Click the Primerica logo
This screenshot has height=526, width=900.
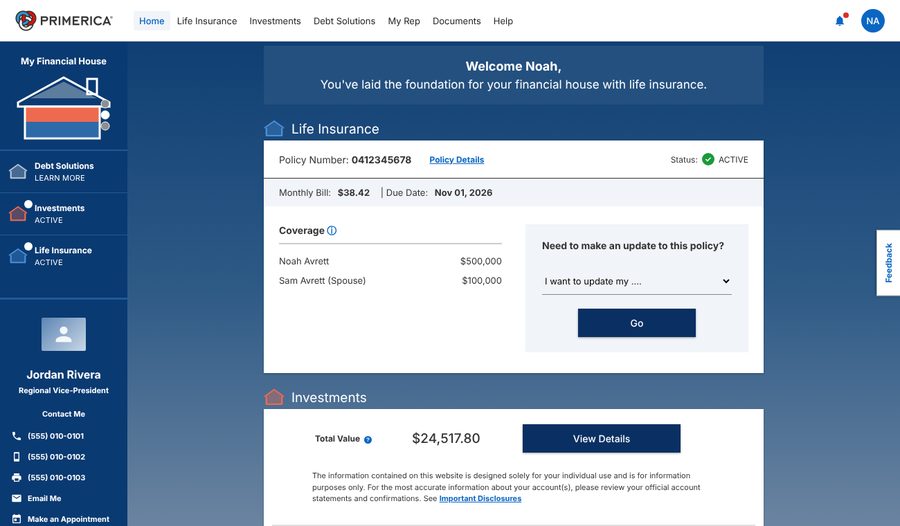64,21
